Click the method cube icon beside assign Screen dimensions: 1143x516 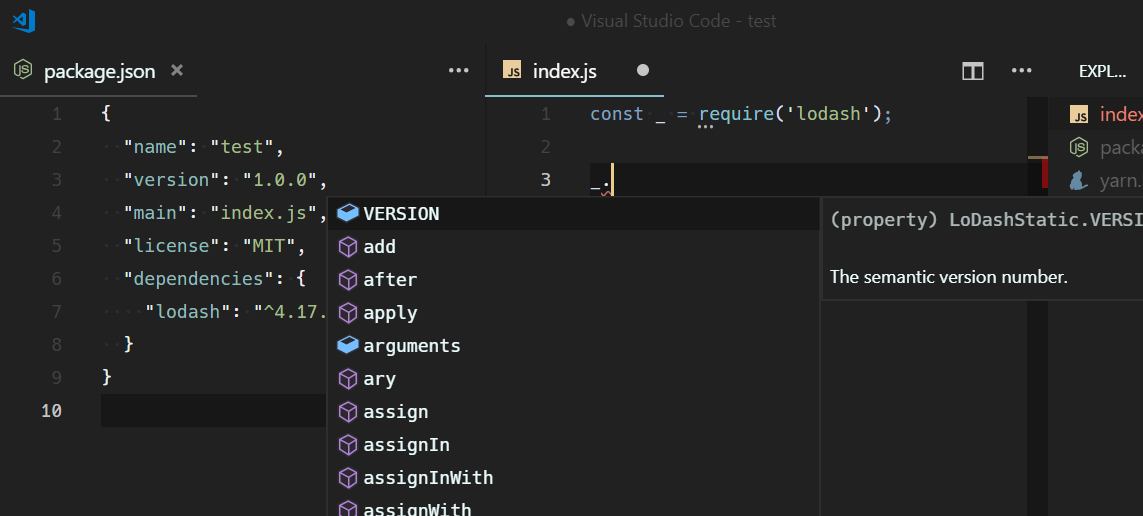[x=348, y=412]
